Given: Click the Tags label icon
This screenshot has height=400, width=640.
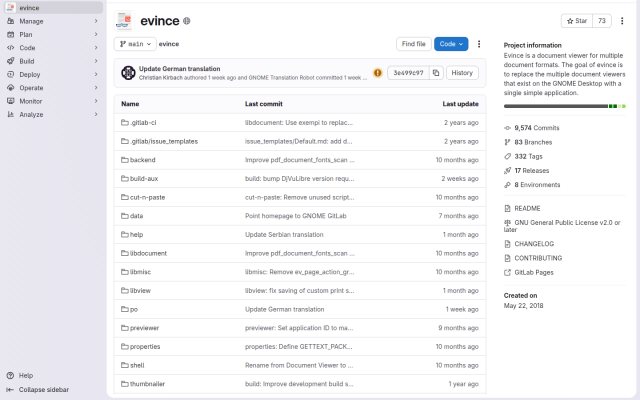Looking at the screenshot, I should point(507,156).
